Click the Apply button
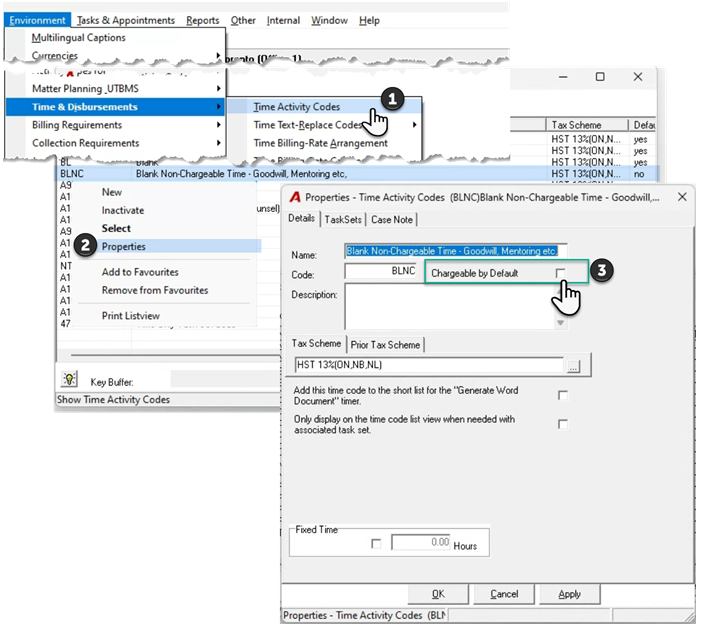The image size is (704, 634). point(569,594)
